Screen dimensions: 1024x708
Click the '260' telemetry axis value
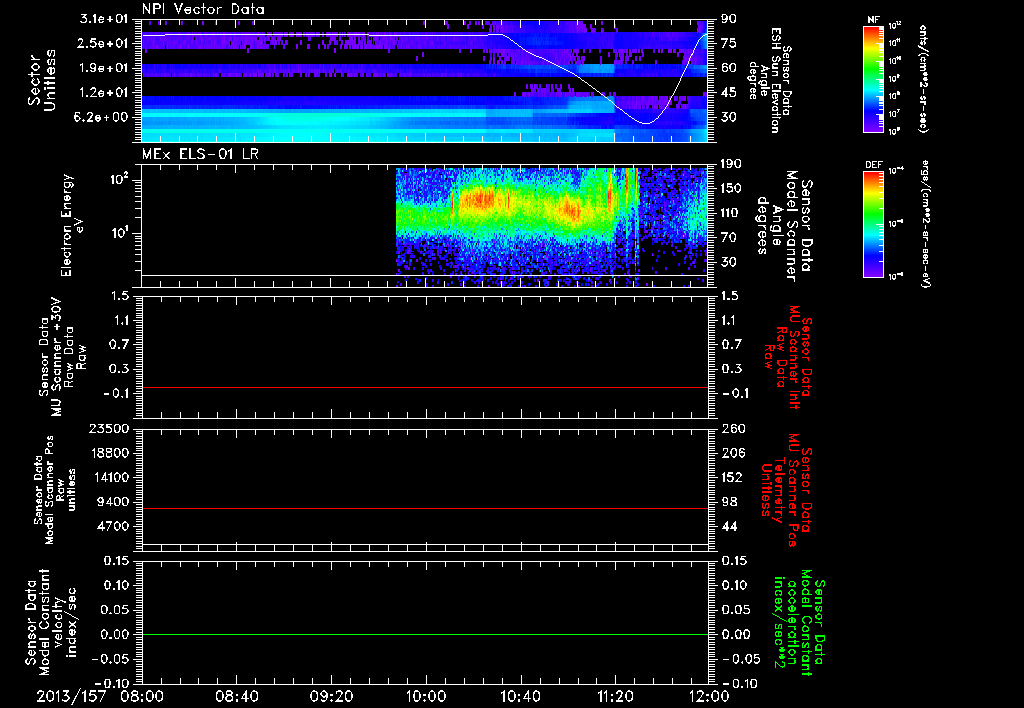click(731, 428)
